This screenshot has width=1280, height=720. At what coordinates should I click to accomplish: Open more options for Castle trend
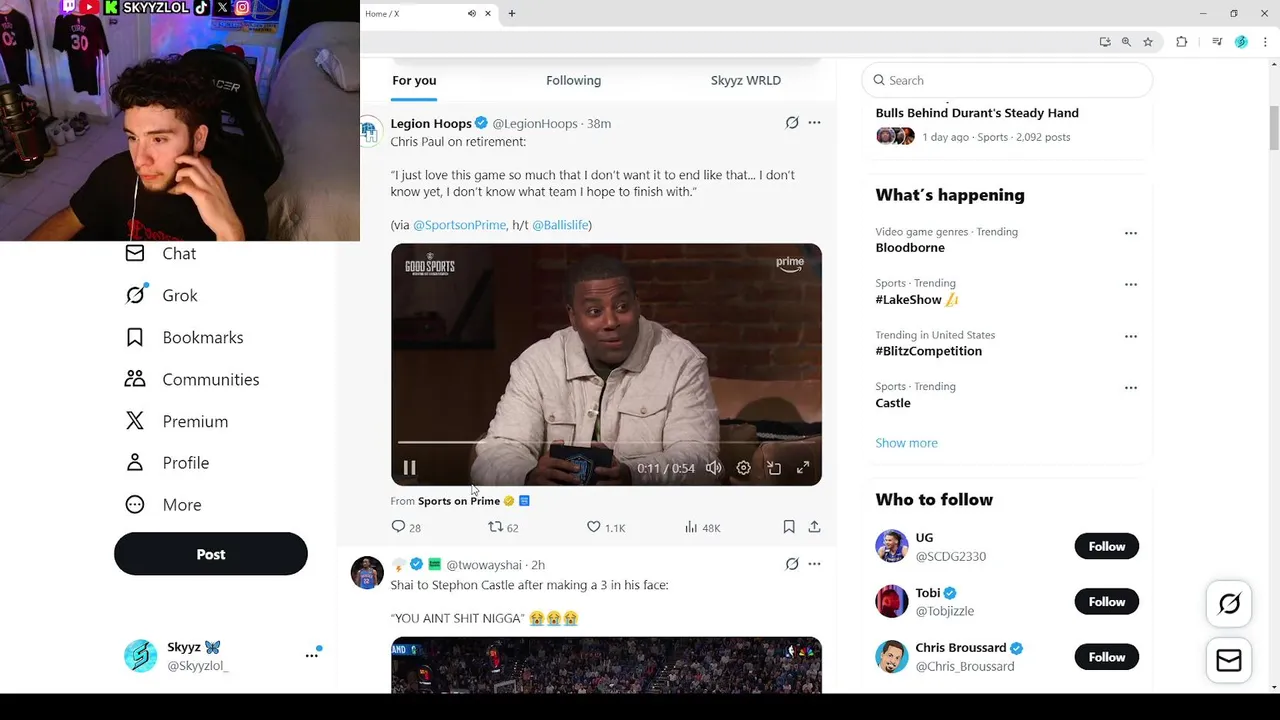[x=1131, y=388]
